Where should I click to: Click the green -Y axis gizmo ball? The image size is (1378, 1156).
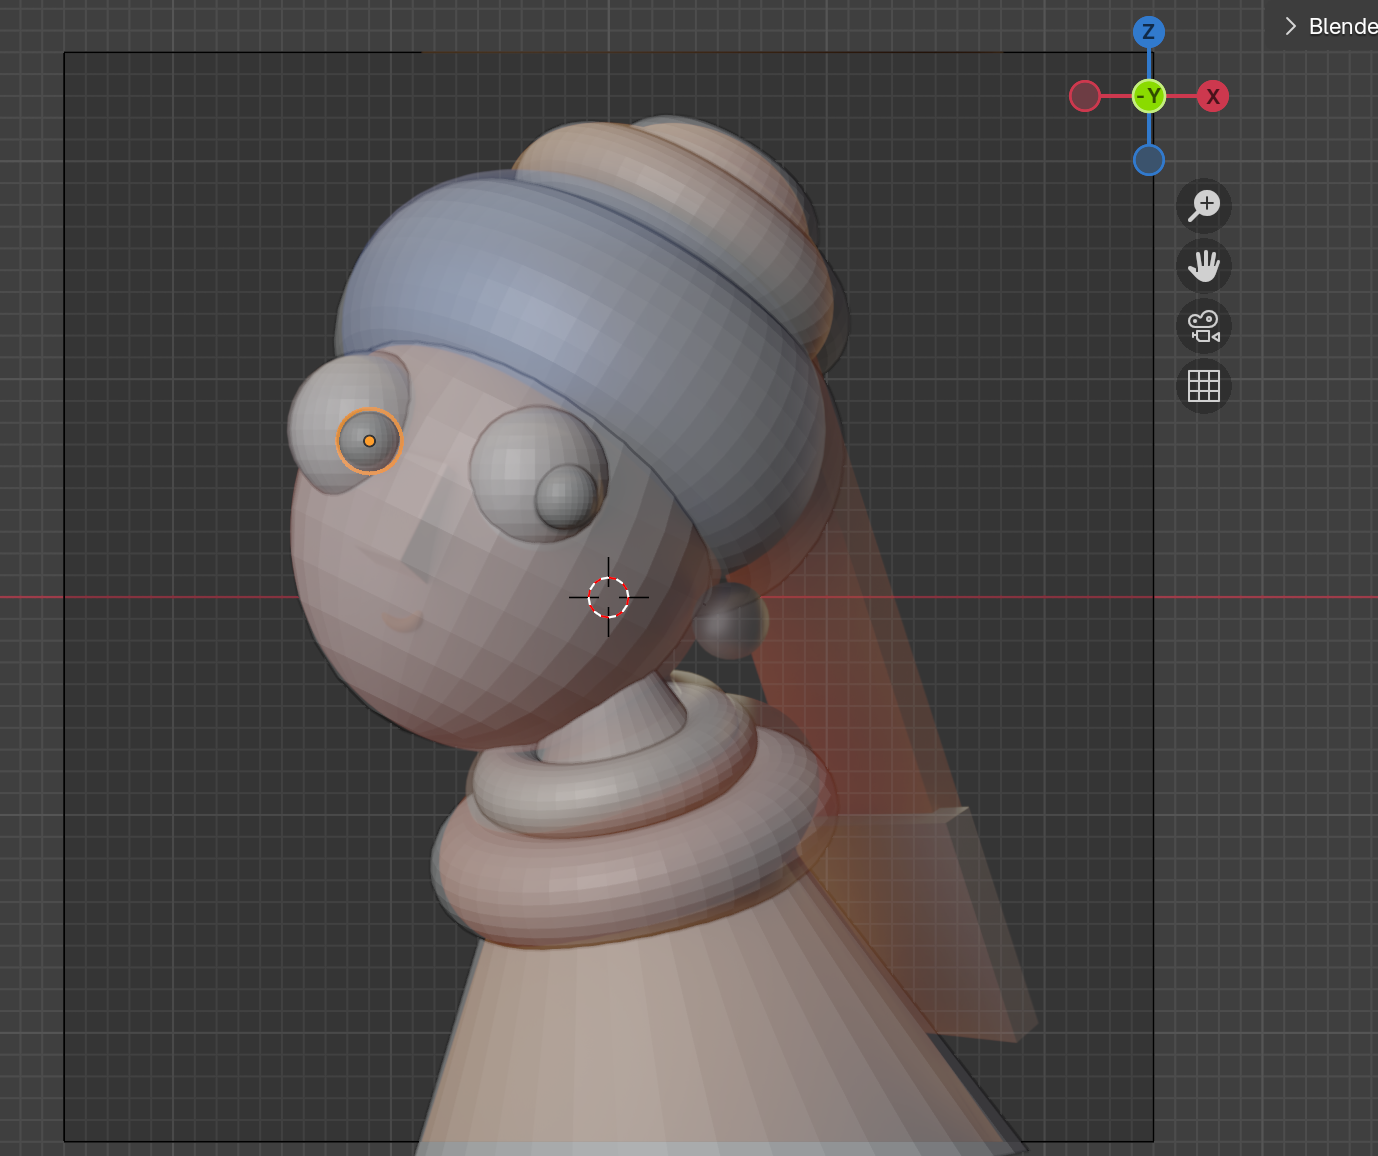click(1149, 97)
